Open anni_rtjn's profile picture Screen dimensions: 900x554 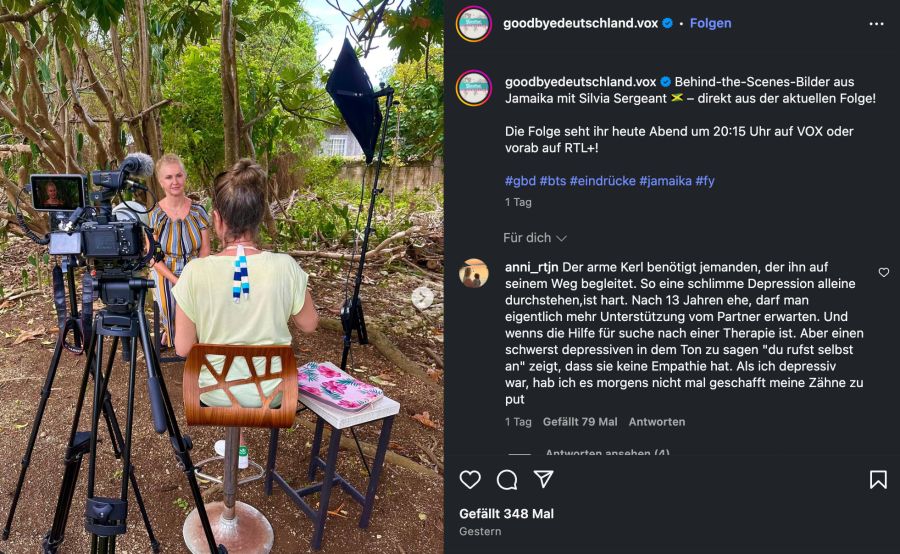tap(473, 273)
